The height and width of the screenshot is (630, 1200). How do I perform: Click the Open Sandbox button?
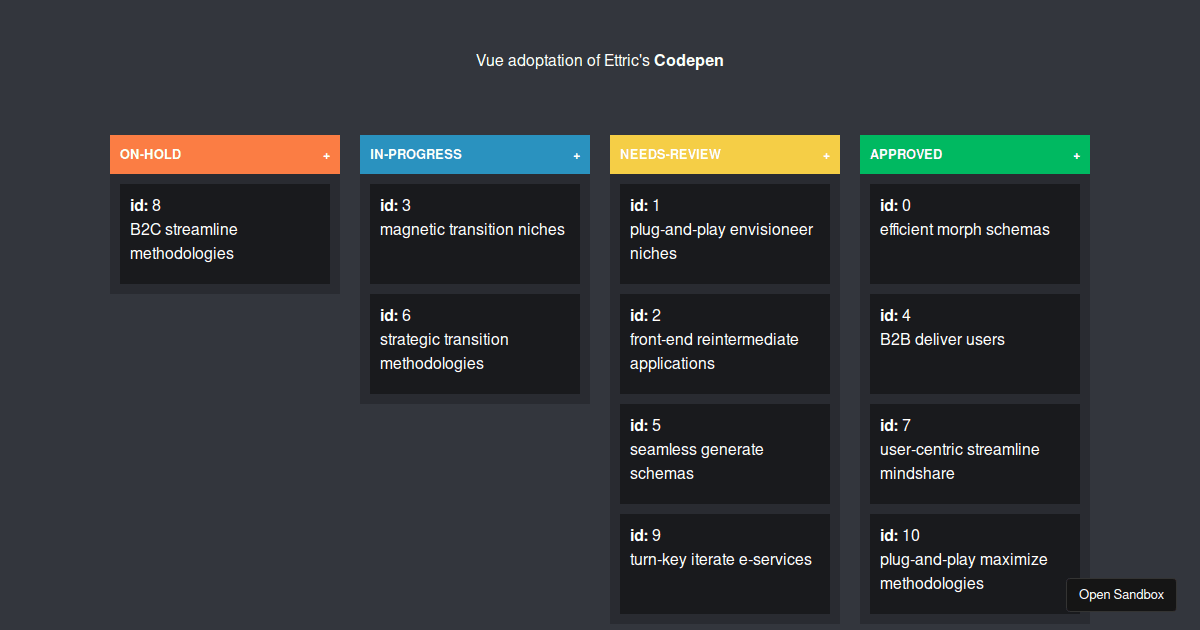click(1121, 594)
